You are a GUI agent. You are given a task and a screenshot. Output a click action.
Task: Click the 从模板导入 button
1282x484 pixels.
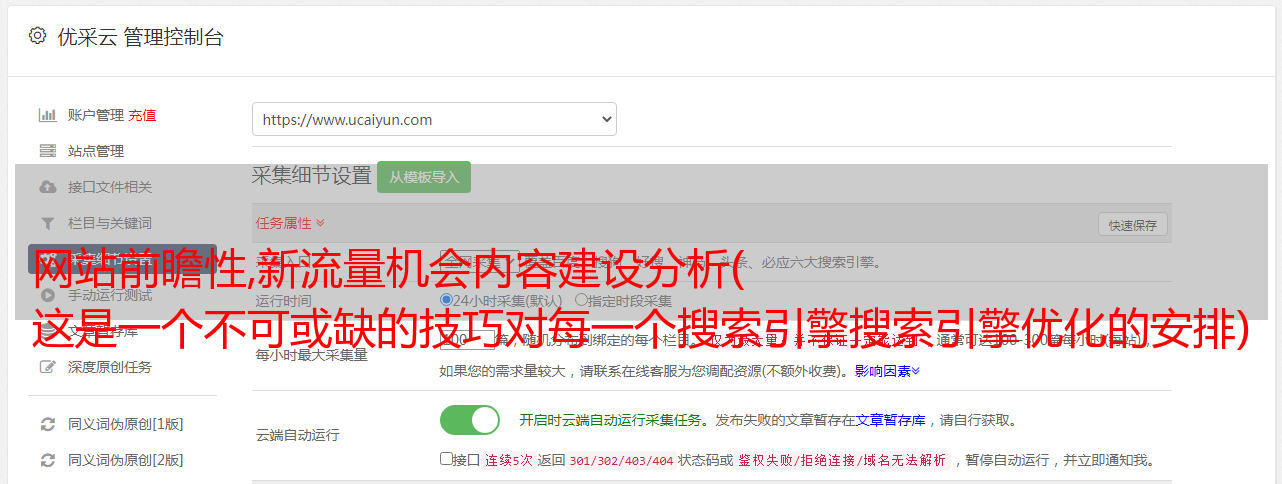[424, 177]
